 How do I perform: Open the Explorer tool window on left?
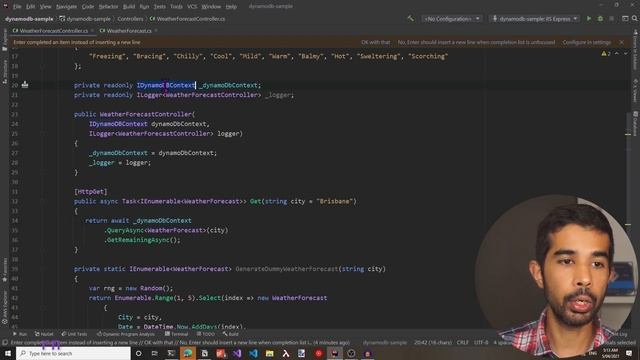[4, 40]
